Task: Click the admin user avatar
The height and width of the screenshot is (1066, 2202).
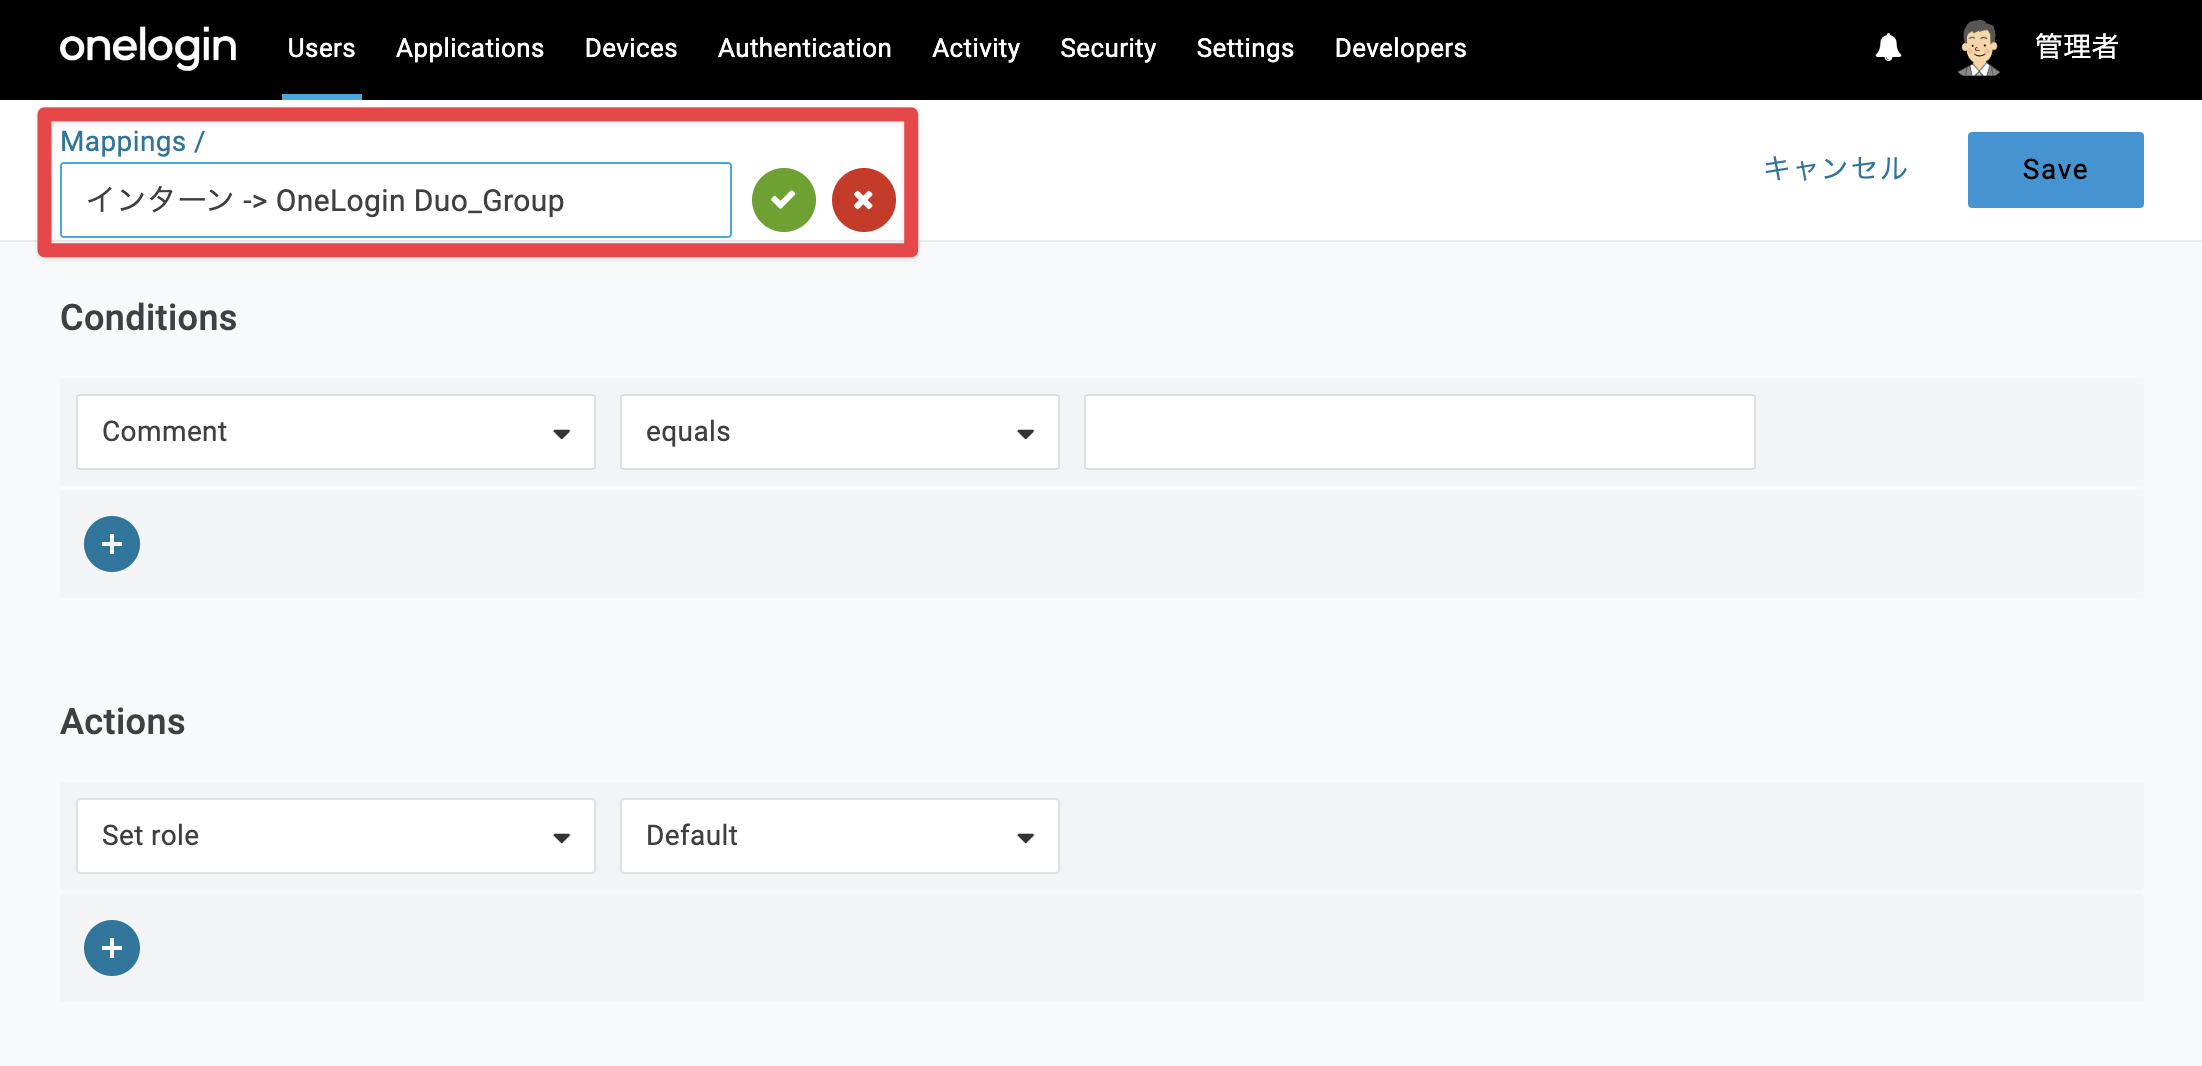Action: coord(1978,48)
